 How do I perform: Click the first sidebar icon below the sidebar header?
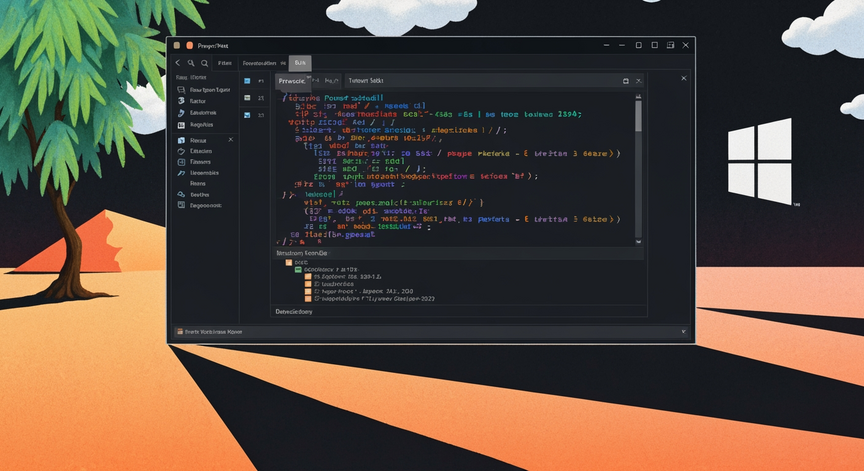[x=181, y=89]
